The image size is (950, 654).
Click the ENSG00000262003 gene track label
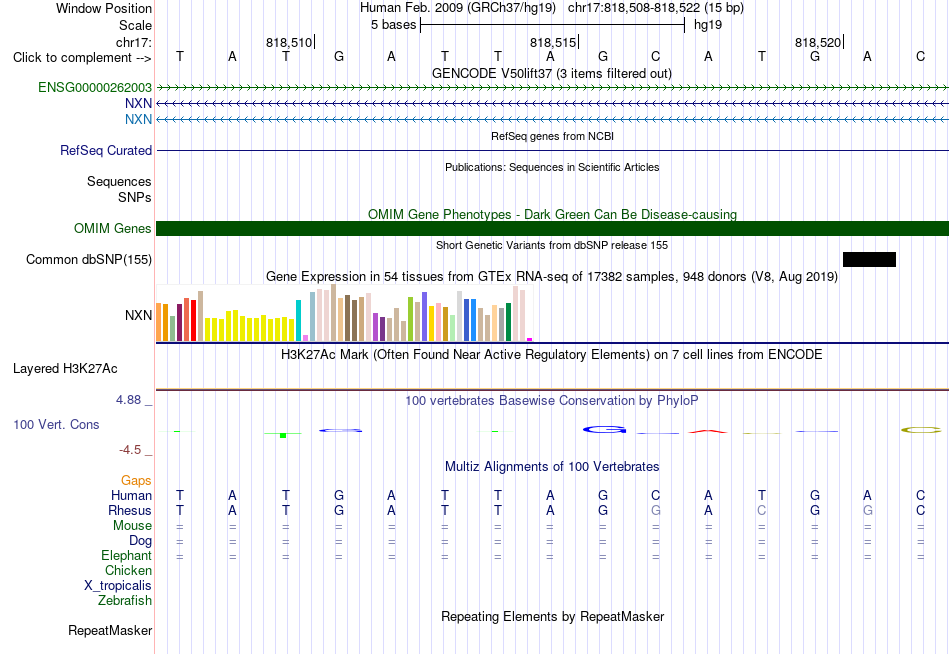pos(95,87)
